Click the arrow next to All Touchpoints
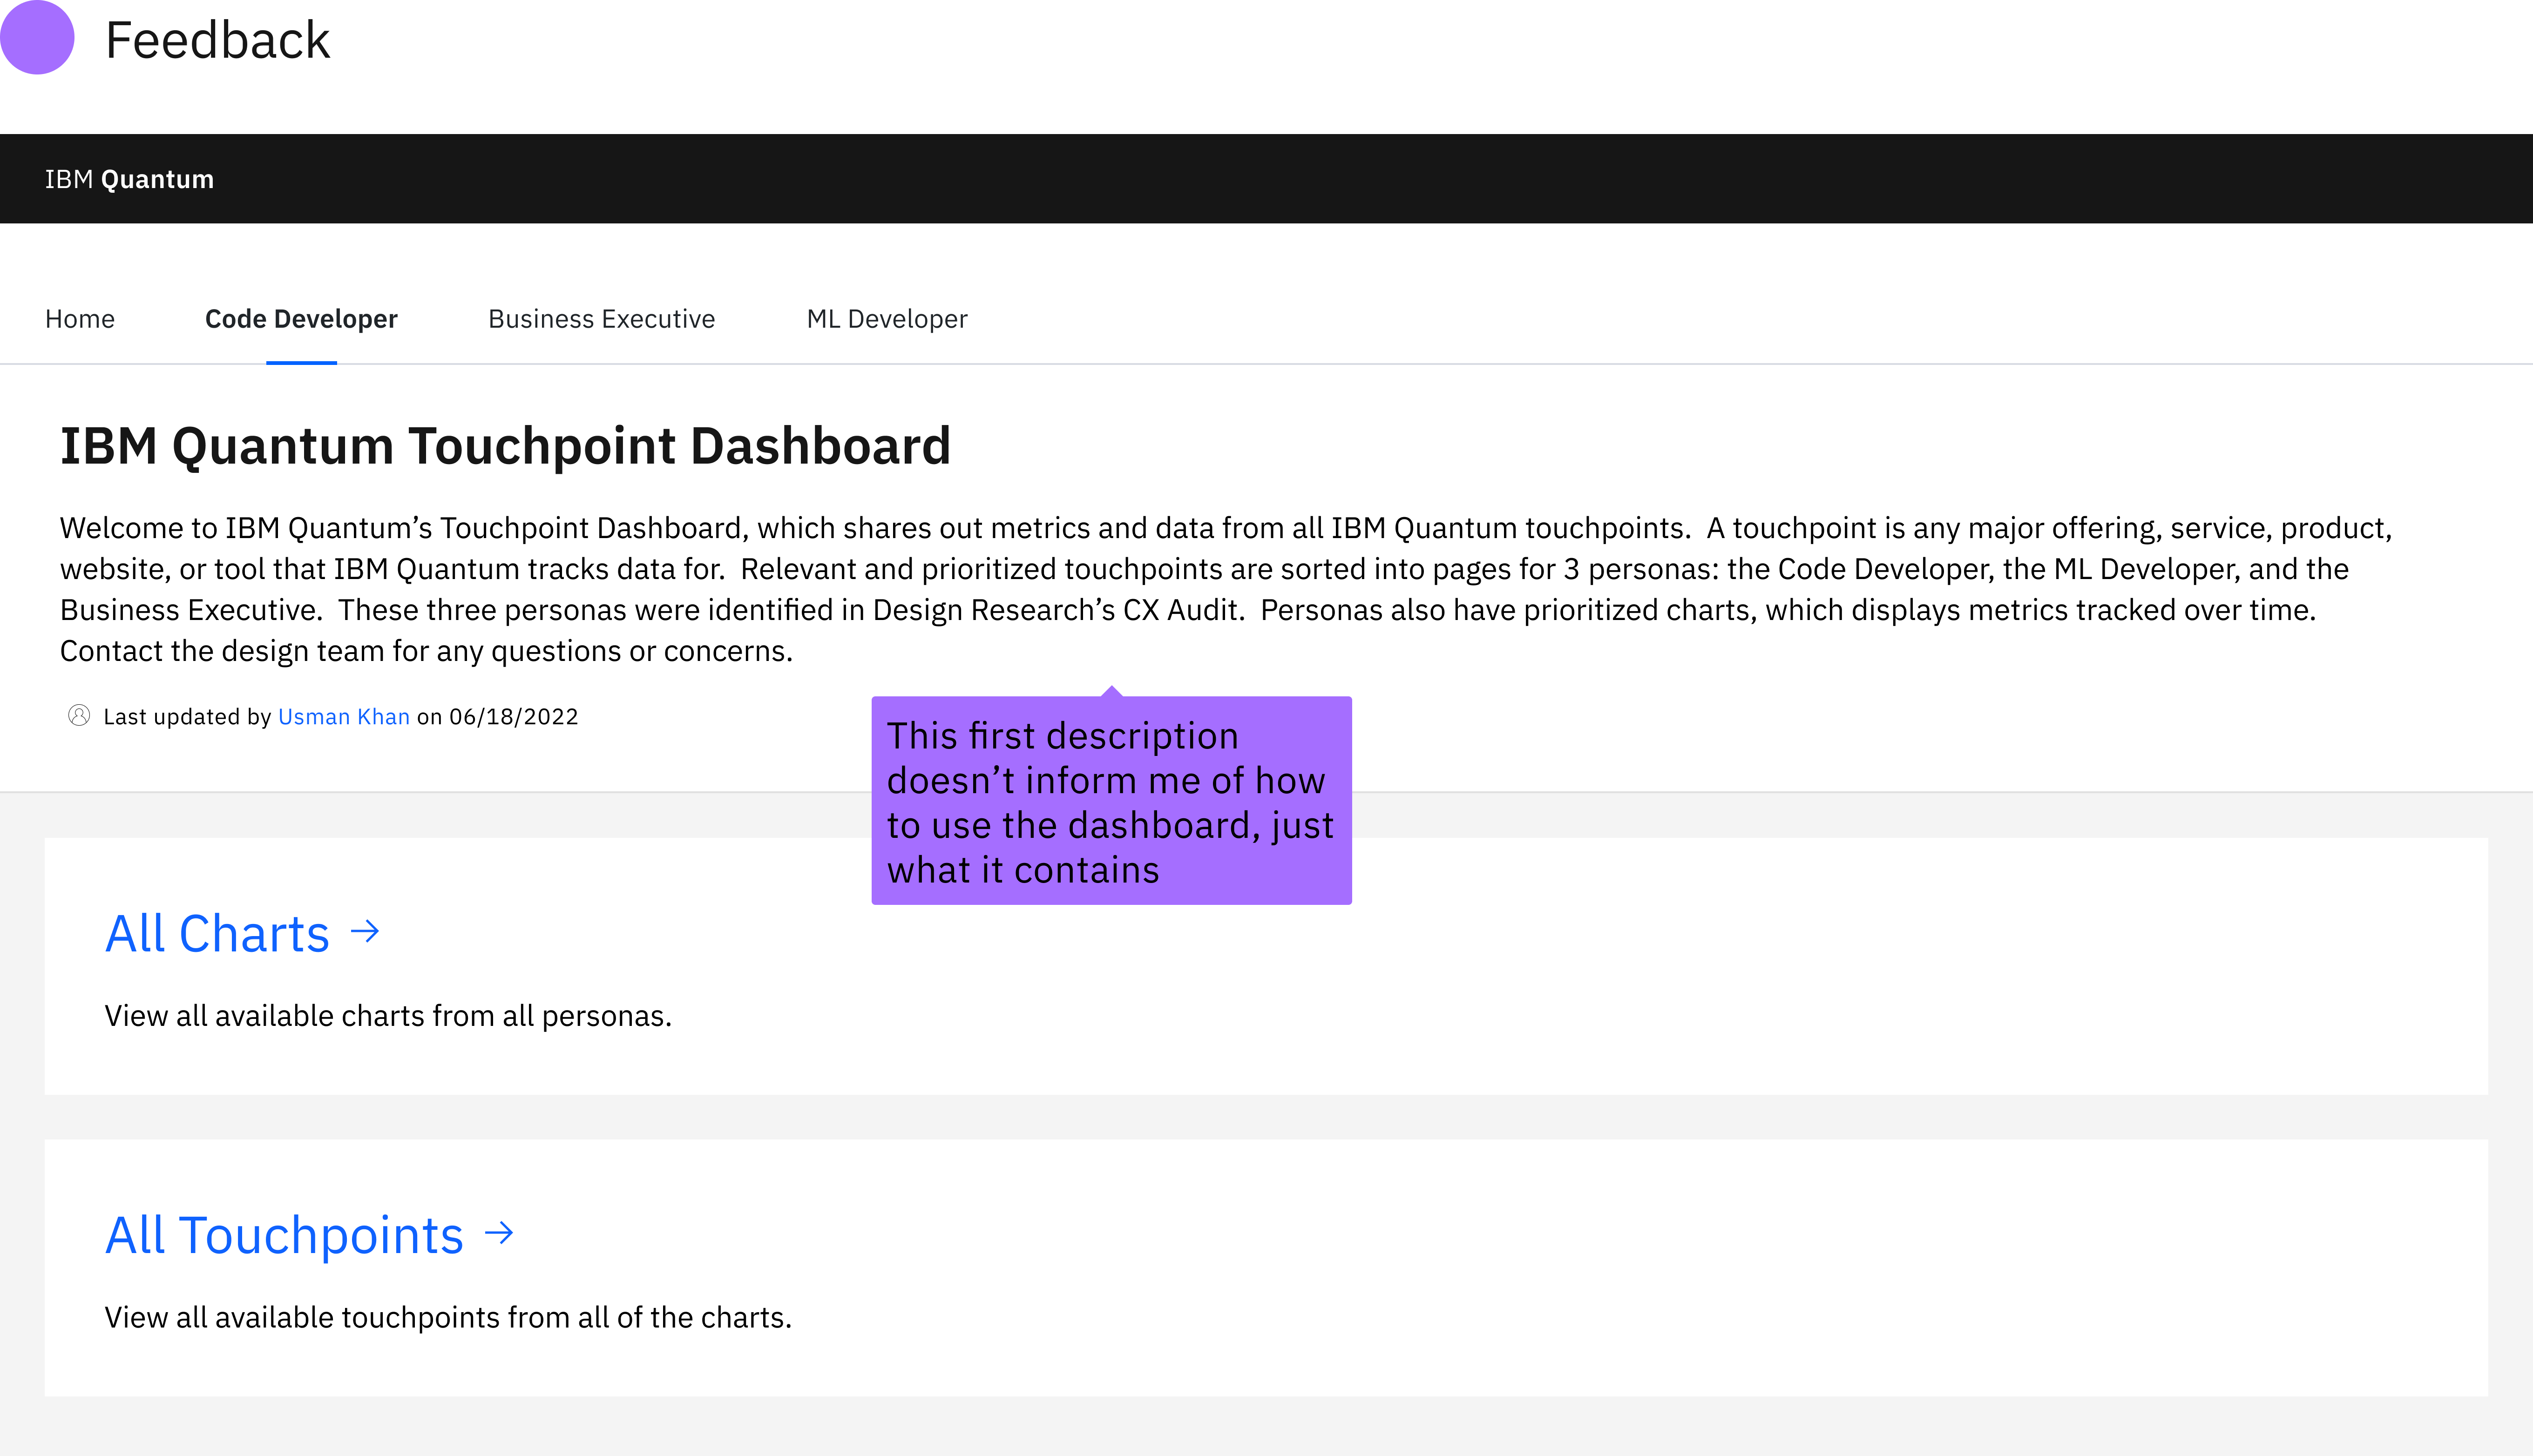 click(499, 1234)
